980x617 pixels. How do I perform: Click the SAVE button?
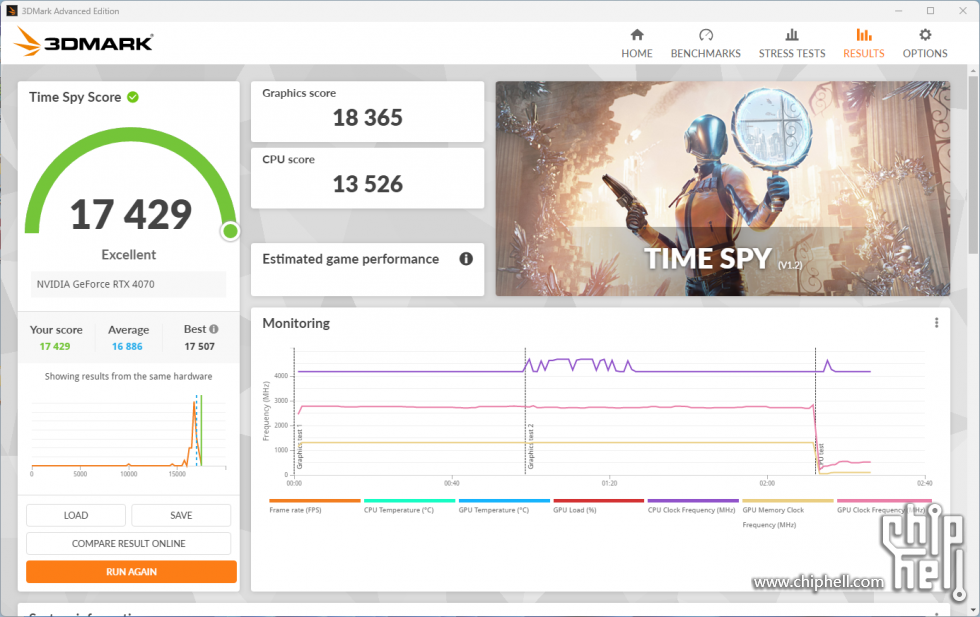click(181, 515)
